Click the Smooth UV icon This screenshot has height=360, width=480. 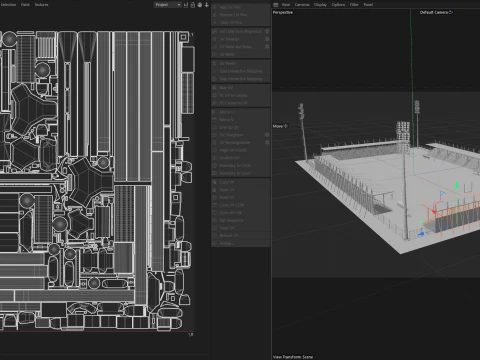coord(215,158)
